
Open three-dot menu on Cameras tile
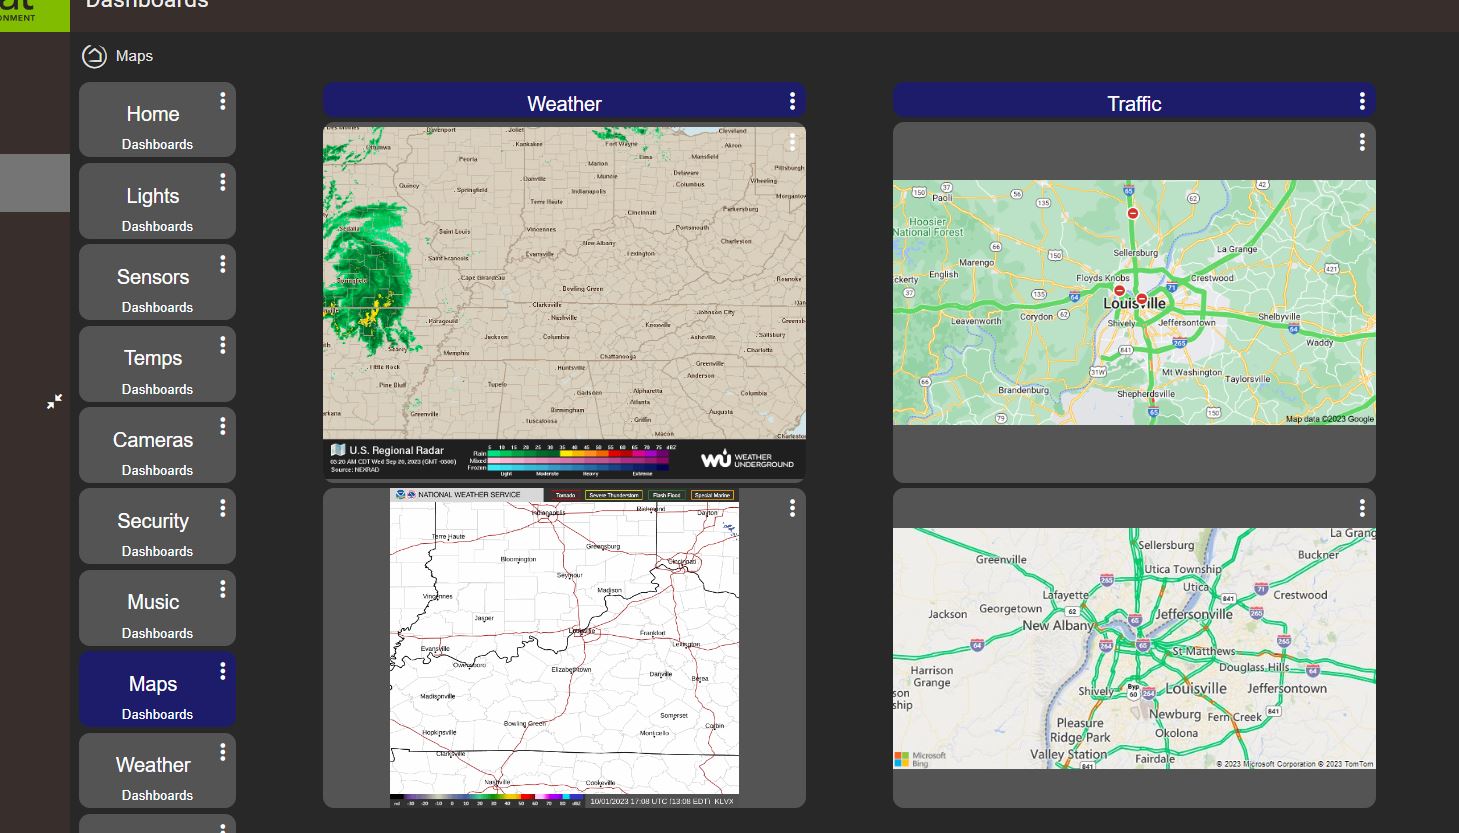(x=222, y=426)
